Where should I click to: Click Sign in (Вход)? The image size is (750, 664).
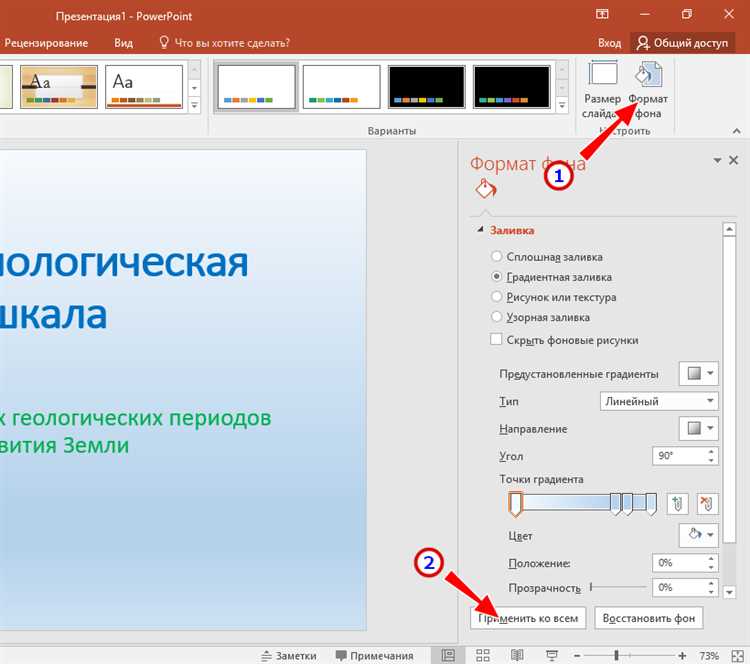point(609,43)
